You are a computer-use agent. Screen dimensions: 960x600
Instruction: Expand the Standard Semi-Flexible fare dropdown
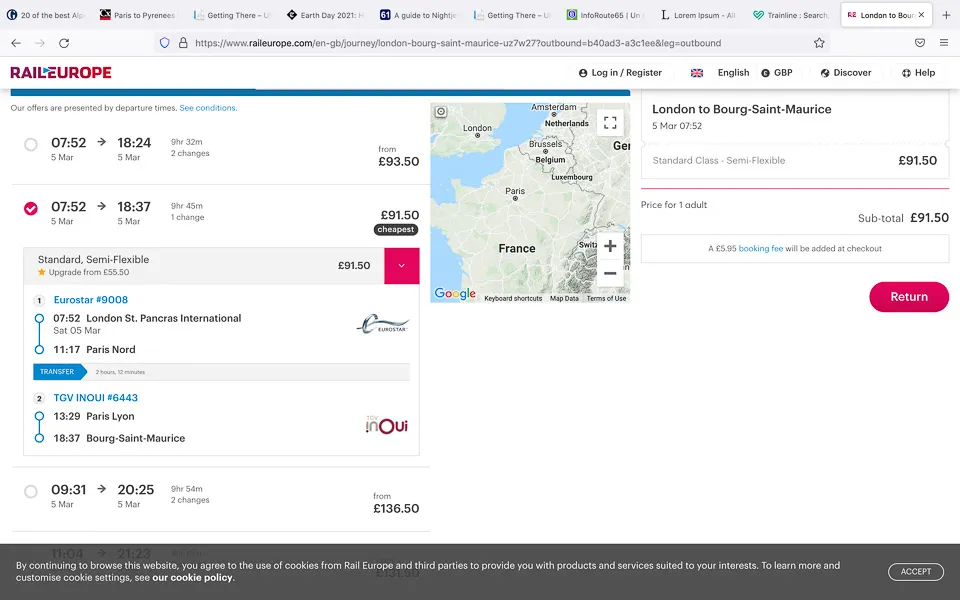pyautogui.click(x=402, y=266)
